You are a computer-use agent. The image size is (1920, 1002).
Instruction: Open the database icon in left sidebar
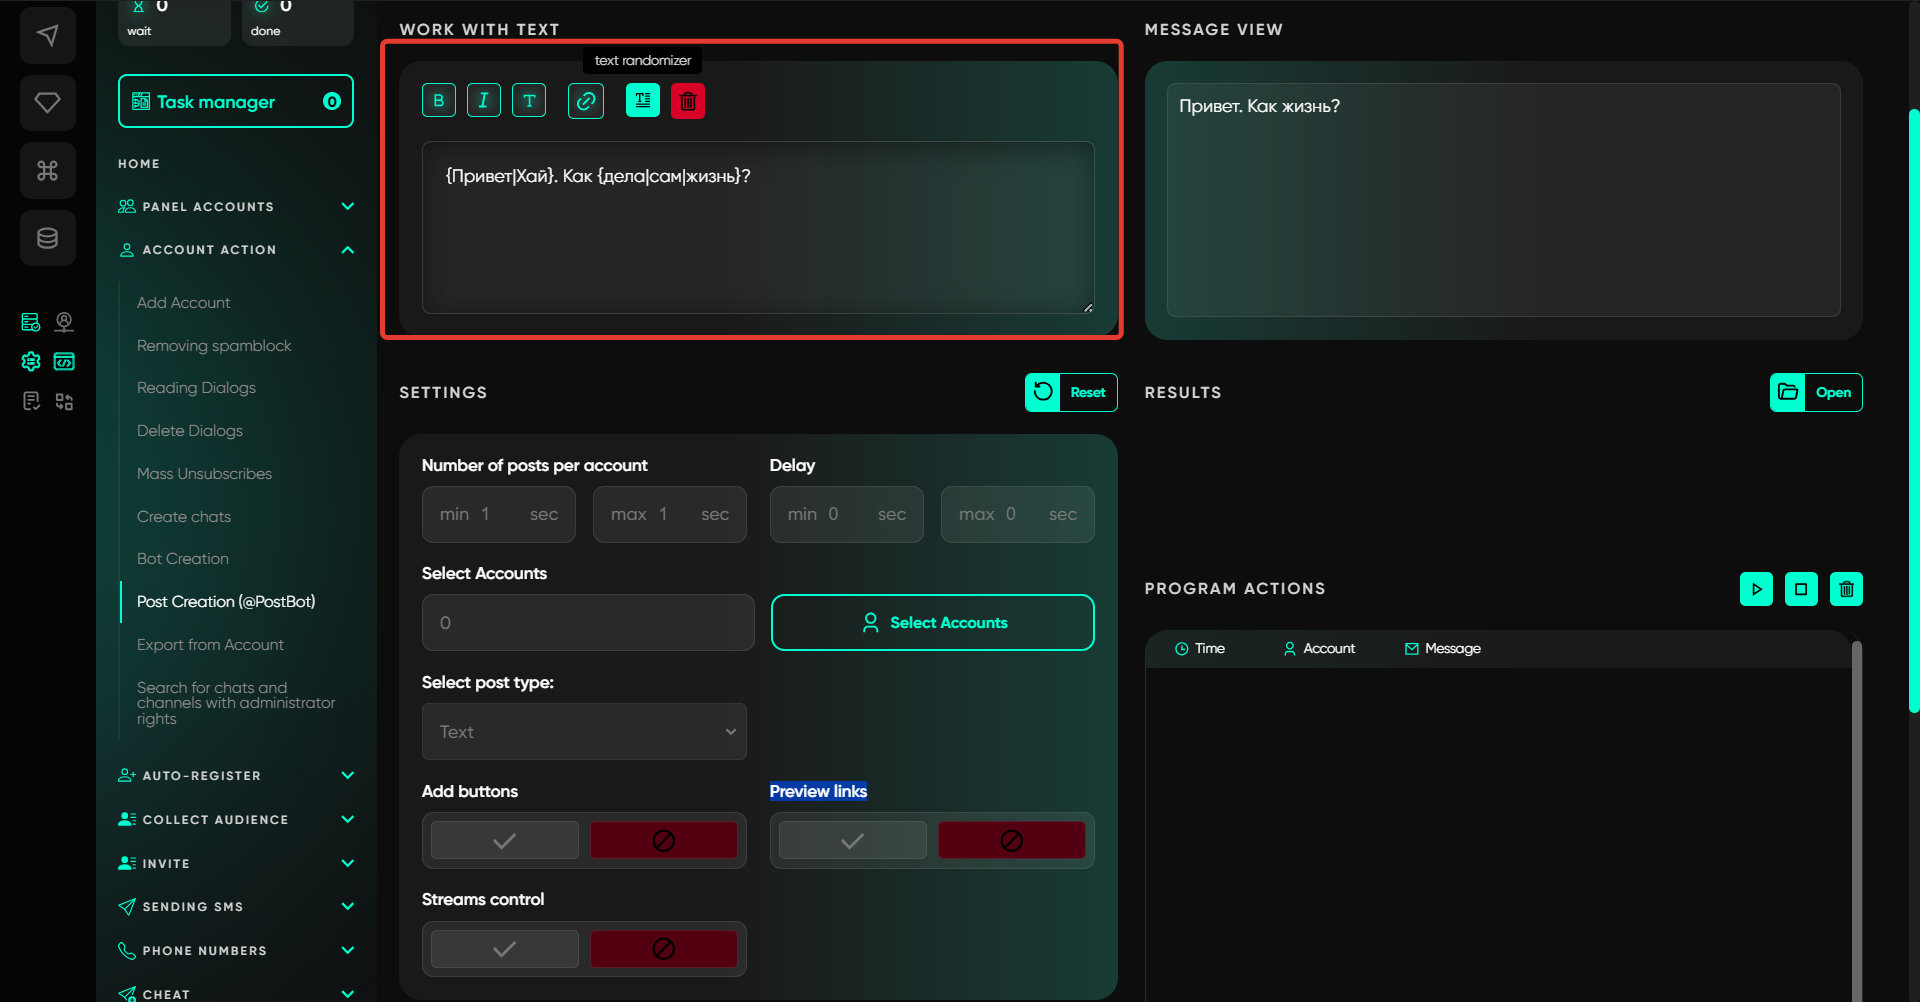pyautogui.click(x=48, y=238)
